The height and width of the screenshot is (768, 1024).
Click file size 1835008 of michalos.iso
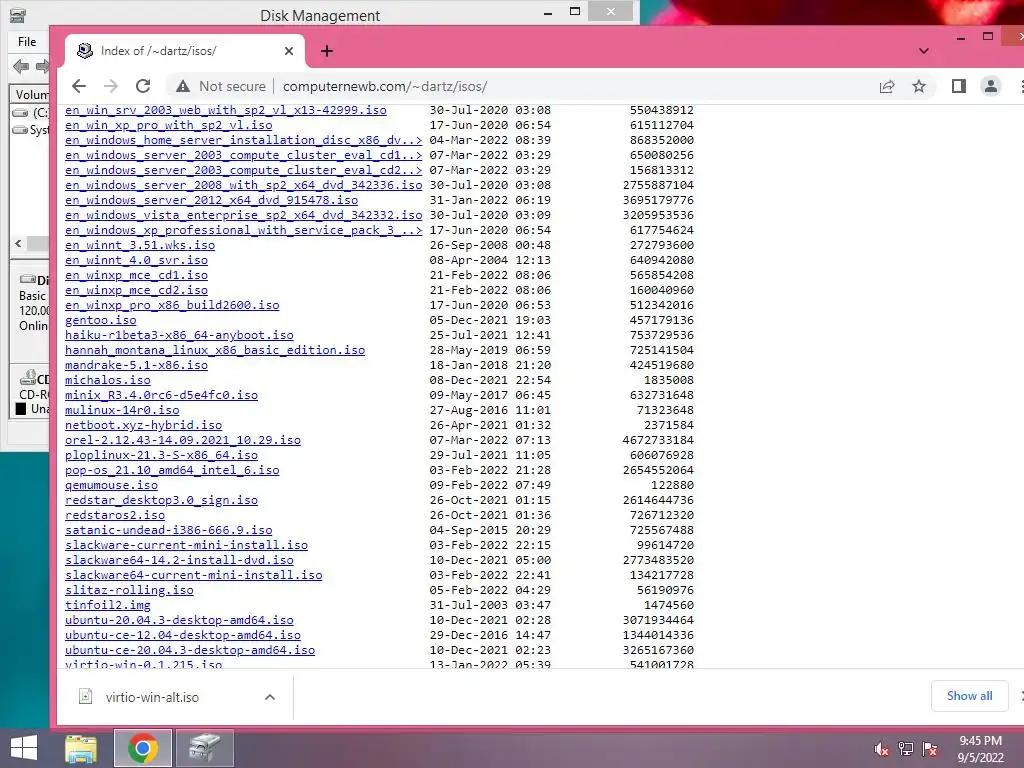669,380
